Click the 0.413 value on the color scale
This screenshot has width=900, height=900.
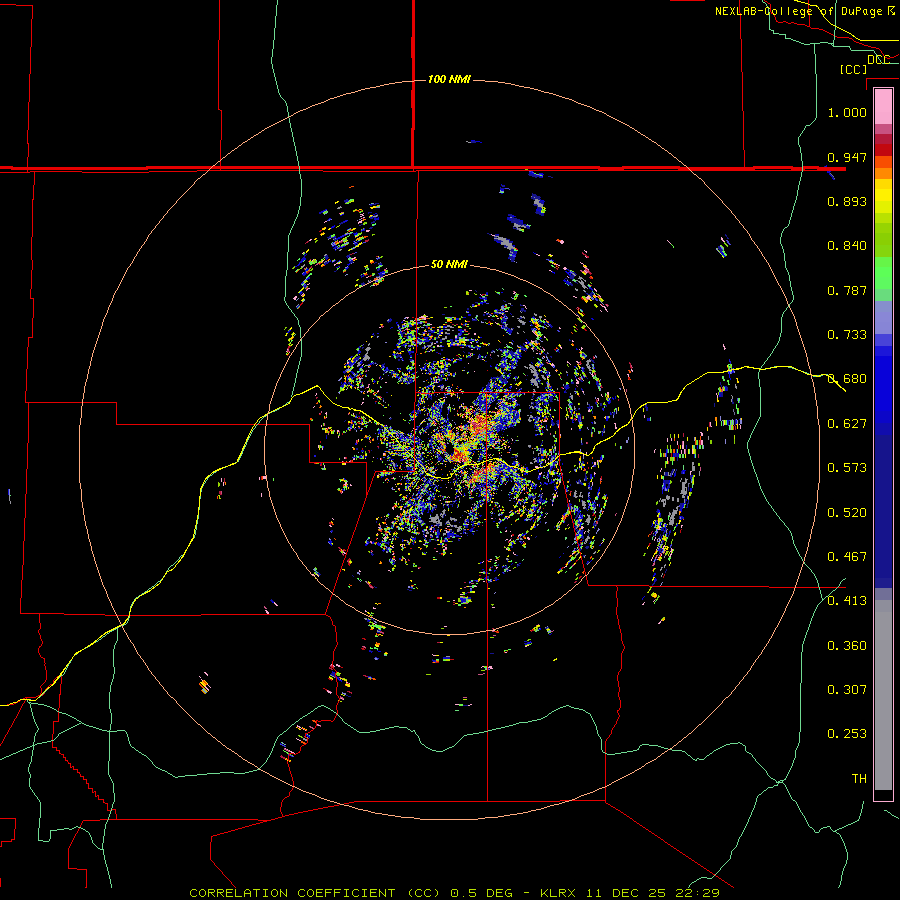click(847, 601)
